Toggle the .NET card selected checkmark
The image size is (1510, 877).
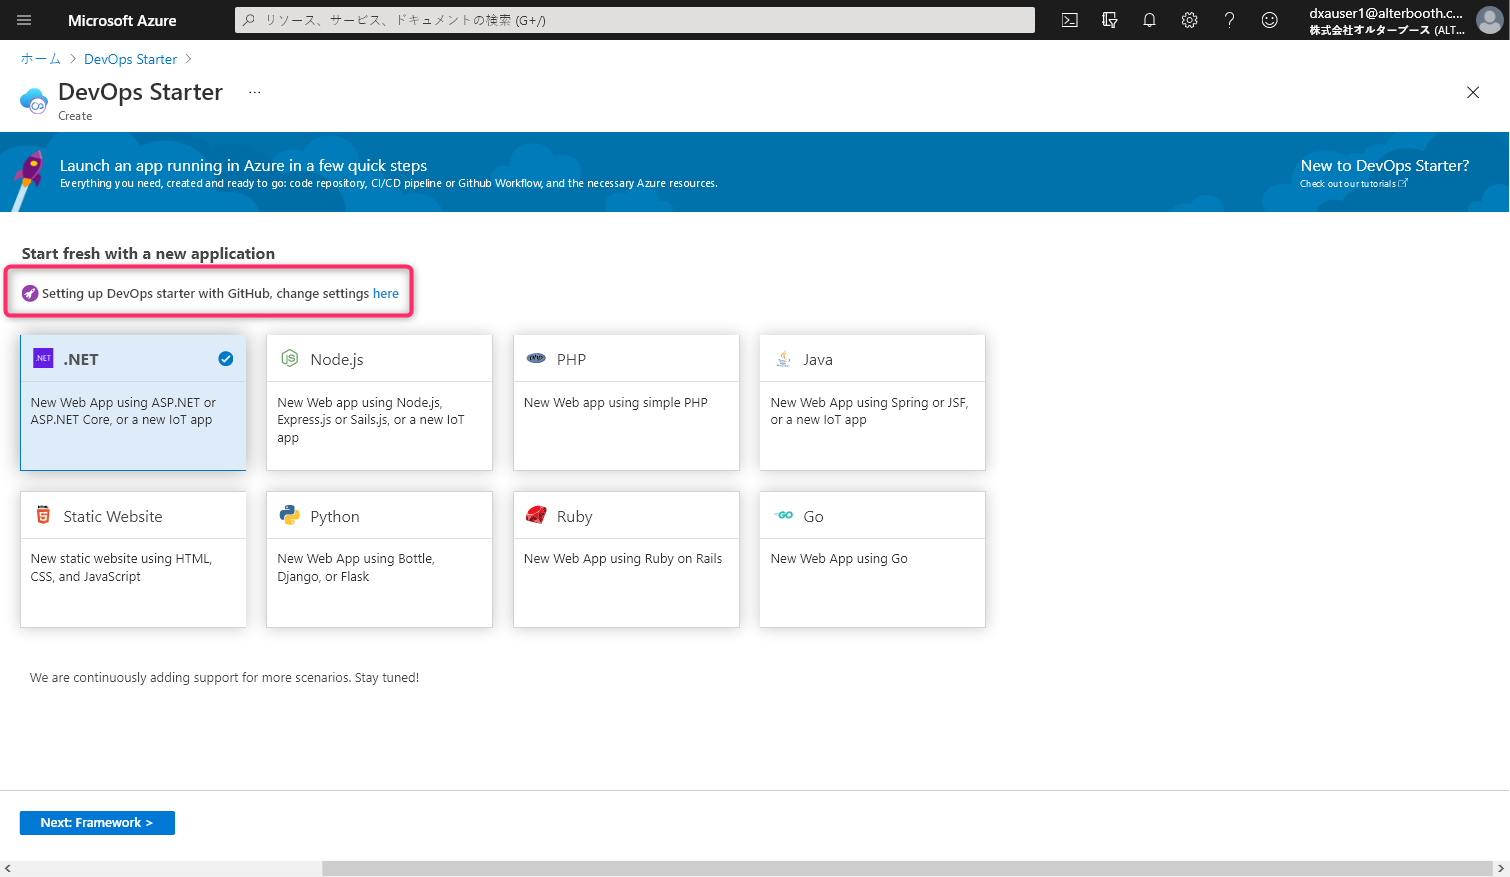click(x=226, y=358)
